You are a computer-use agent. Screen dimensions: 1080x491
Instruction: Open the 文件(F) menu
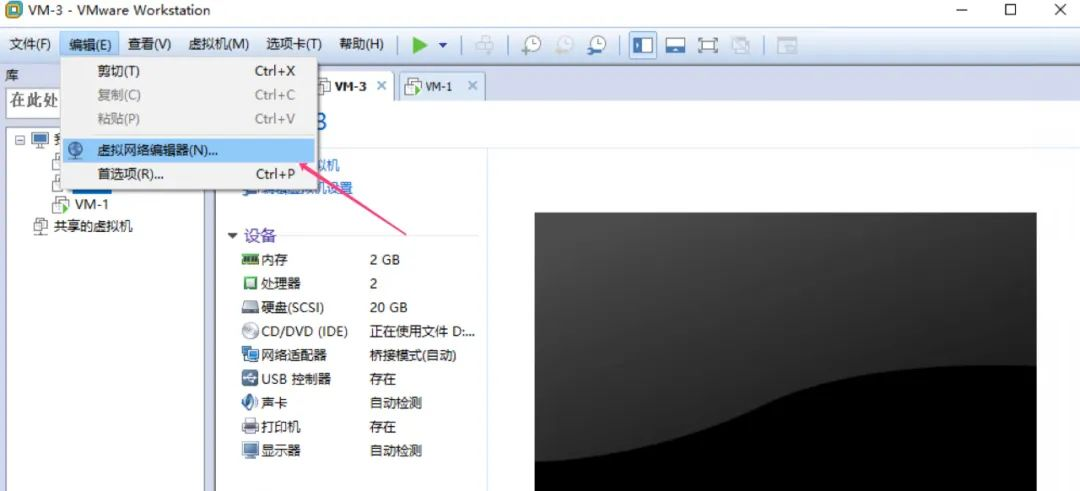pyautogui.click(x=30, y=45)
